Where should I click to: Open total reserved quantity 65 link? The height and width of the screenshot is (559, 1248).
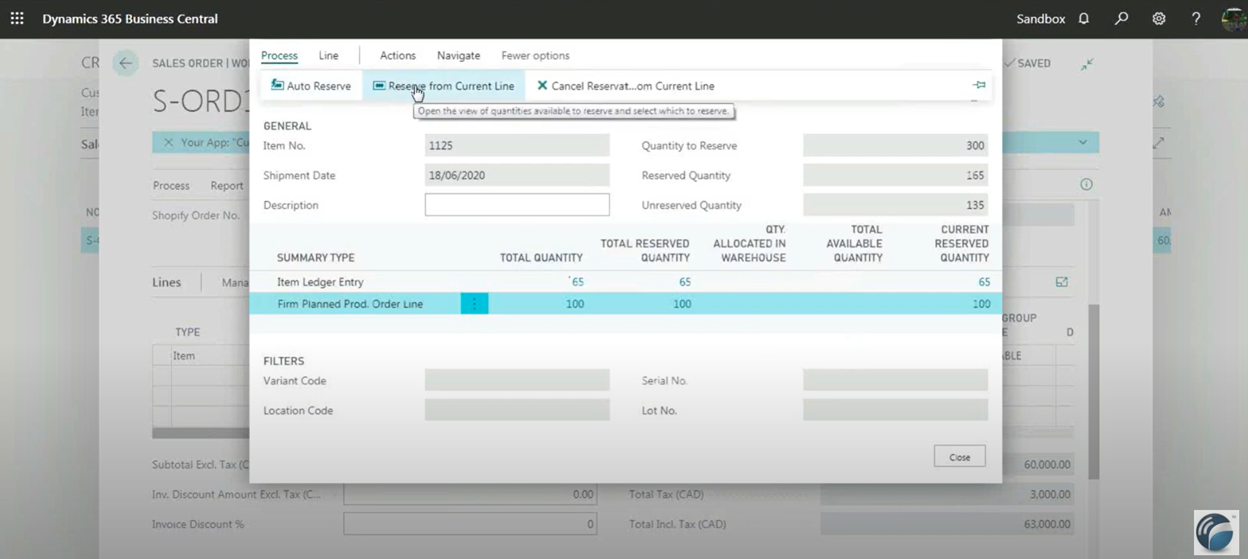pyautogui.click(x=684, y=282)
